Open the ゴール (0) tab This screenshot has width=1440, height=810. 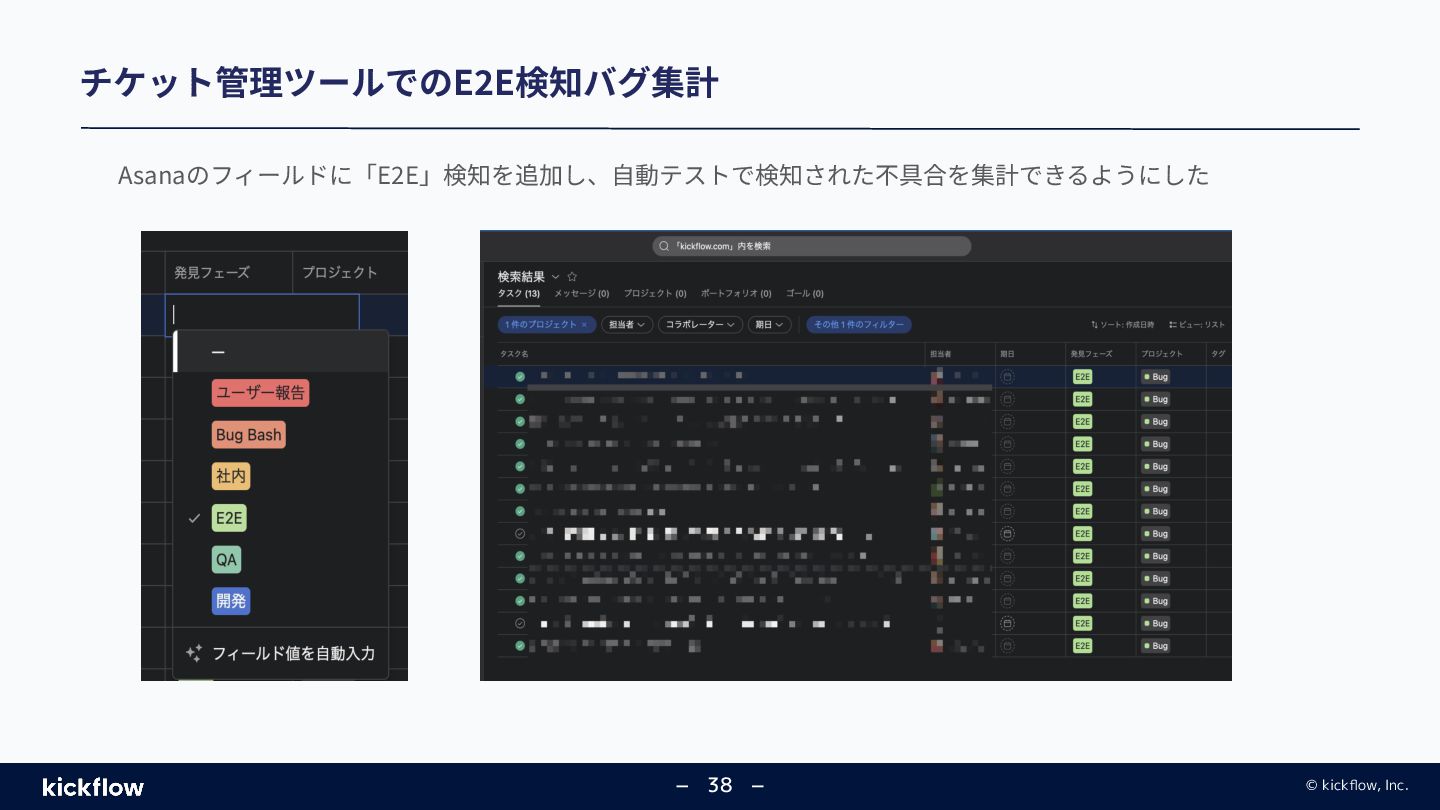(805, 294)
